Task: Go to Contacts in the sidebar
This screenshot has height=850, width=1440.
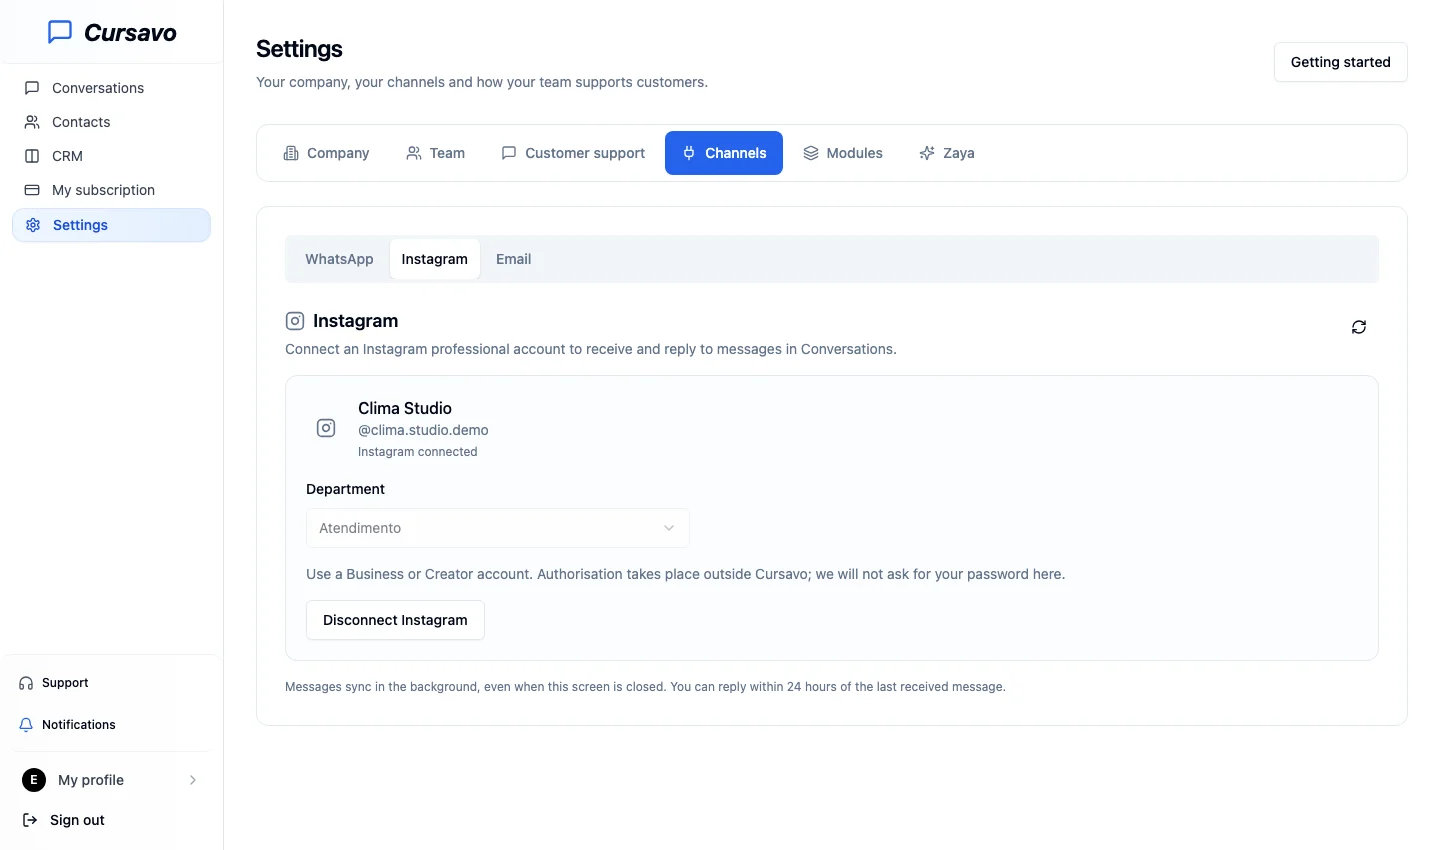Action: click(x=111, y=122)
